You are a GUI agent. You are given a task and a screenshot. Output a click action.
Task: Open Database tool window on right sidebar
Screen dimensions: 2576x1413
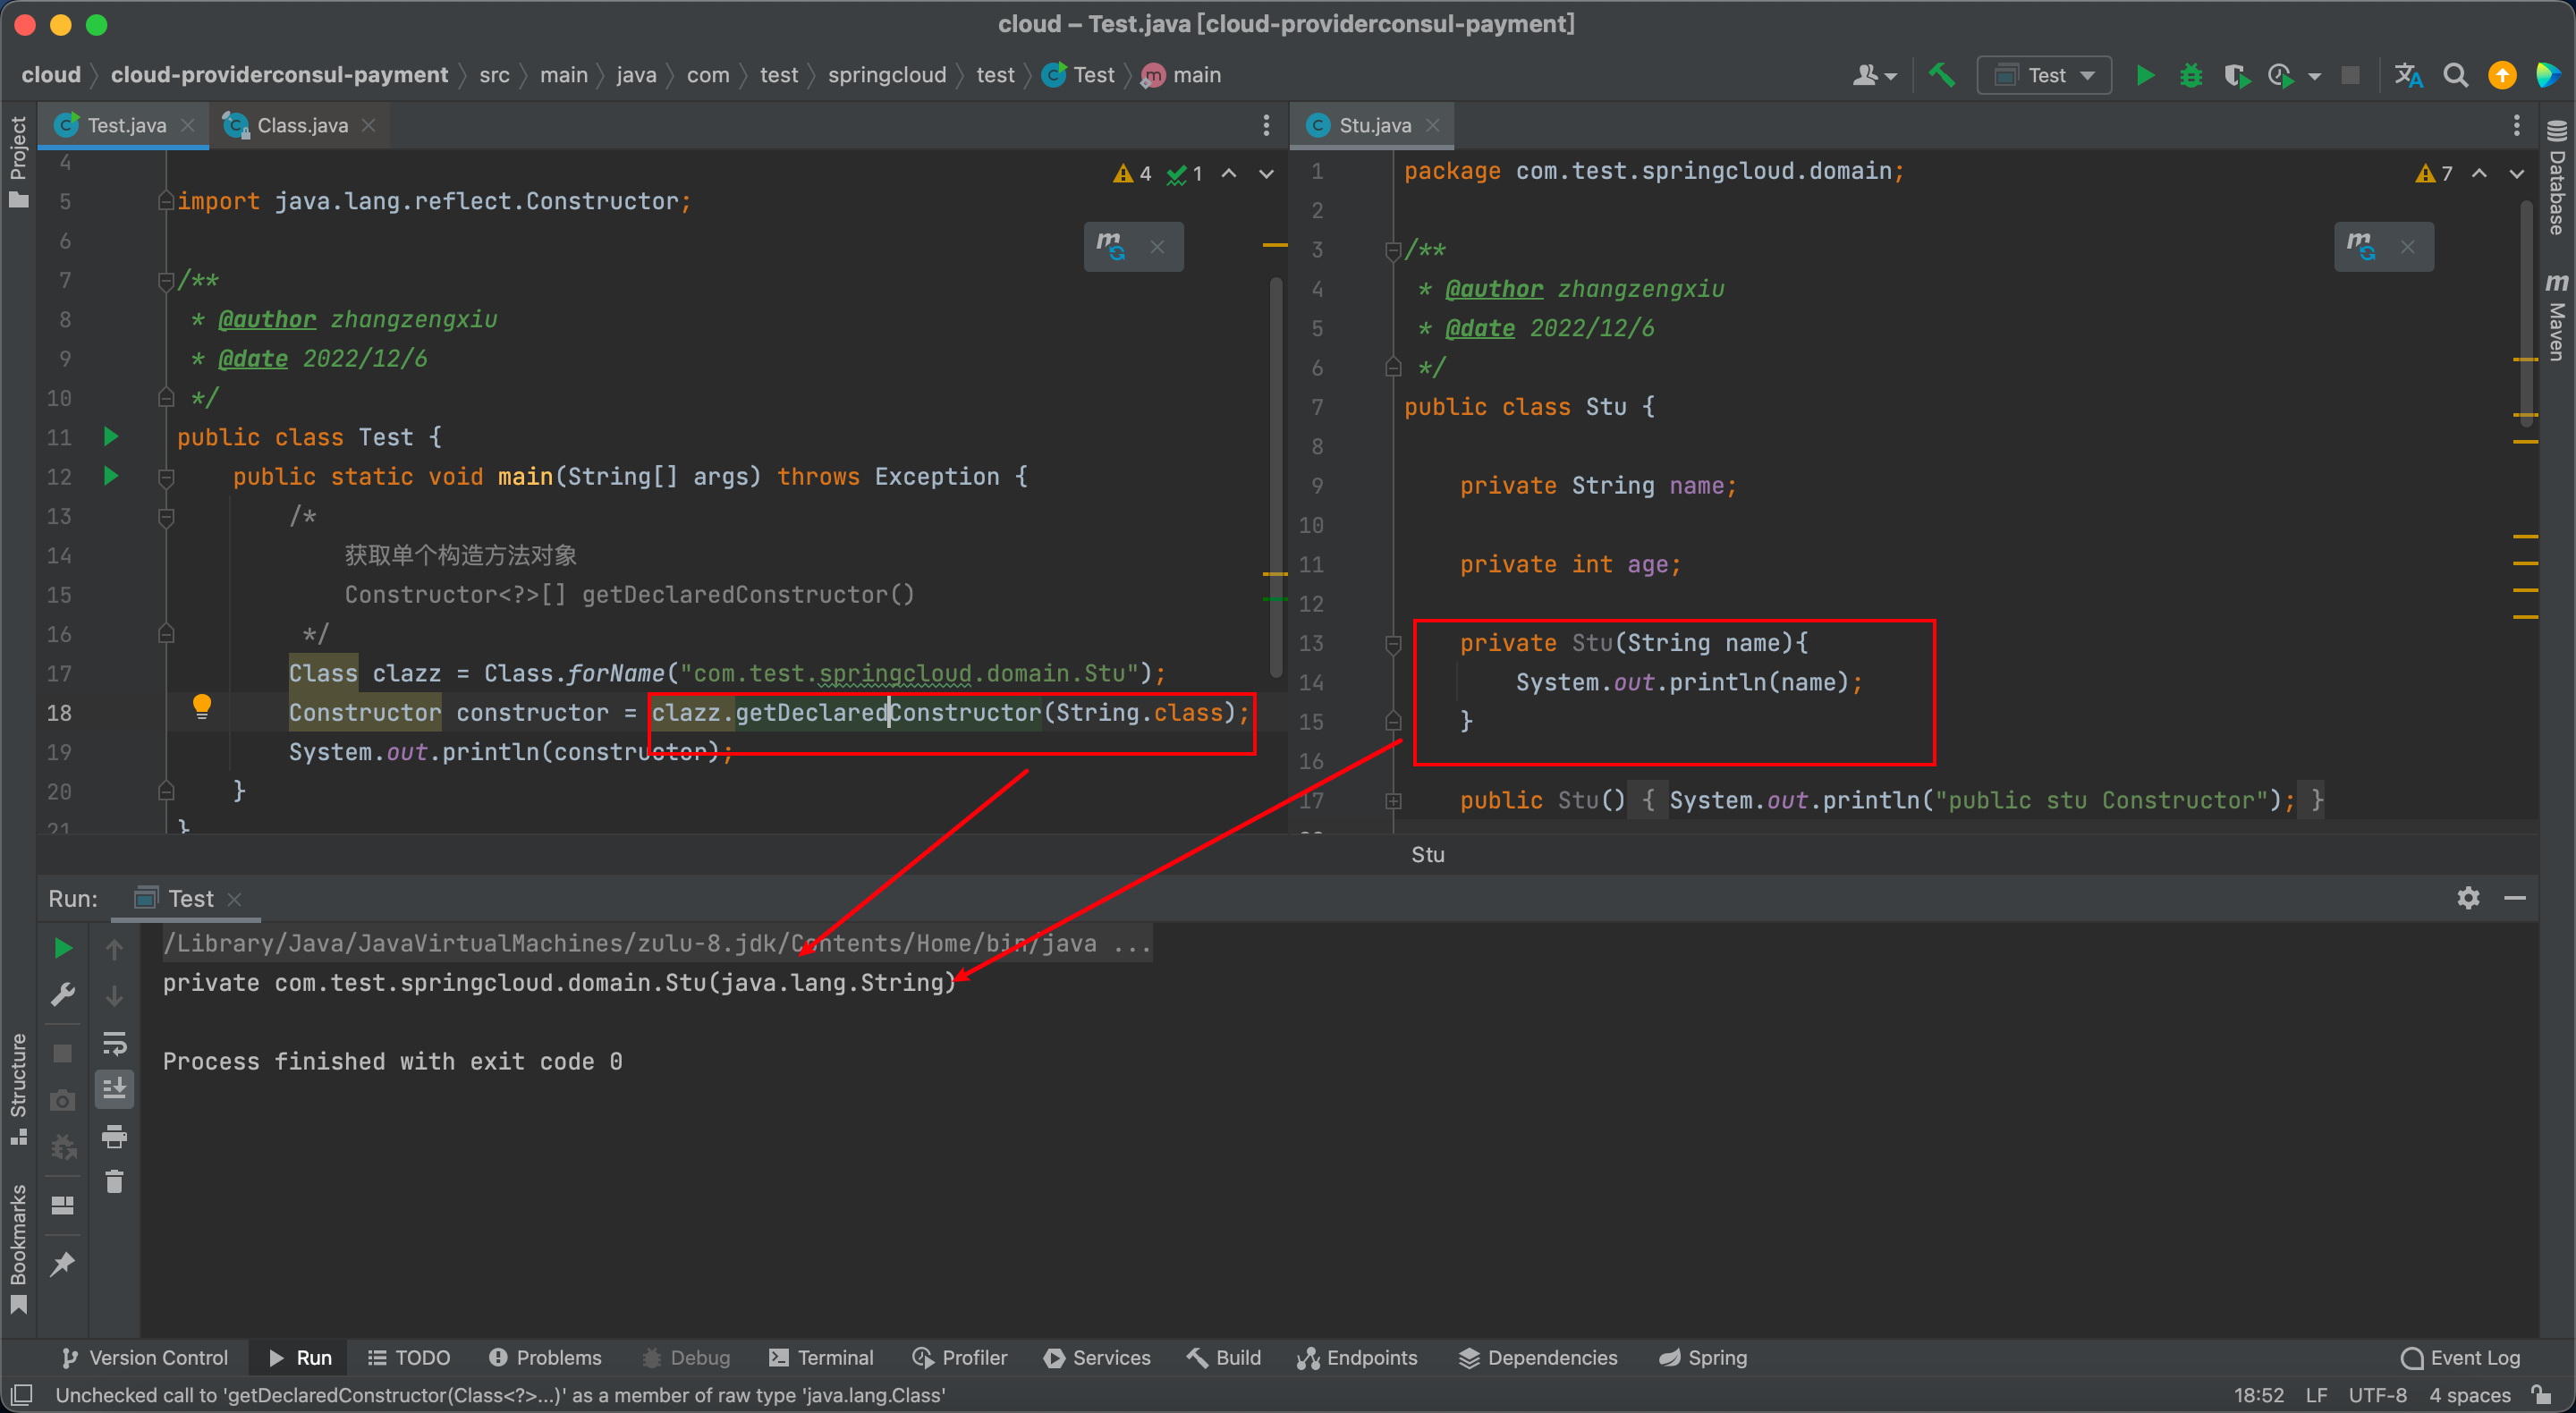(2557, 178)
